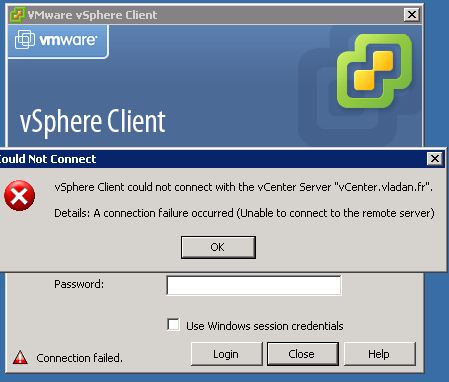
Task: Close the VMware vSphere Client window
Action: pyautogui.click(x=412, y=15)
